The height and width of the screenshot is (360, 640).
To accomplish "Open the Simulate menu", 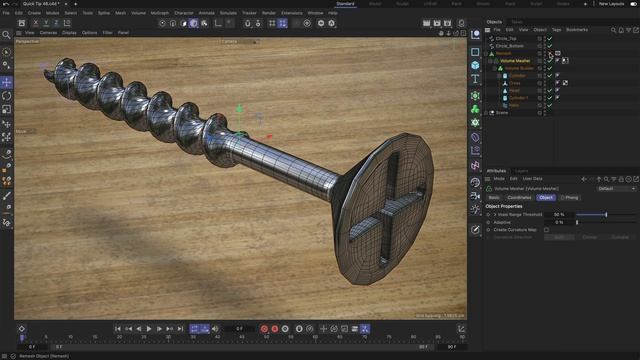I will click(228, 13).
